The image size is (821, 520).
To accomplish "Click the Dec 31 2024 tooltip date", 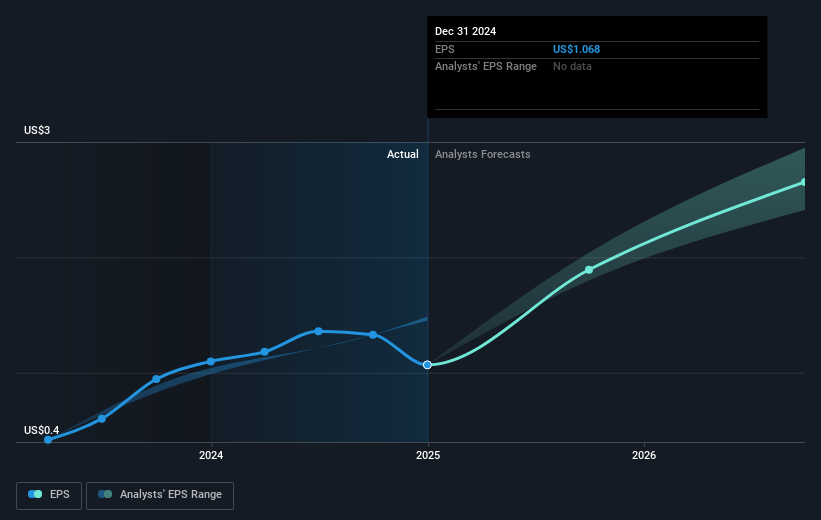I will click(465, 31).
